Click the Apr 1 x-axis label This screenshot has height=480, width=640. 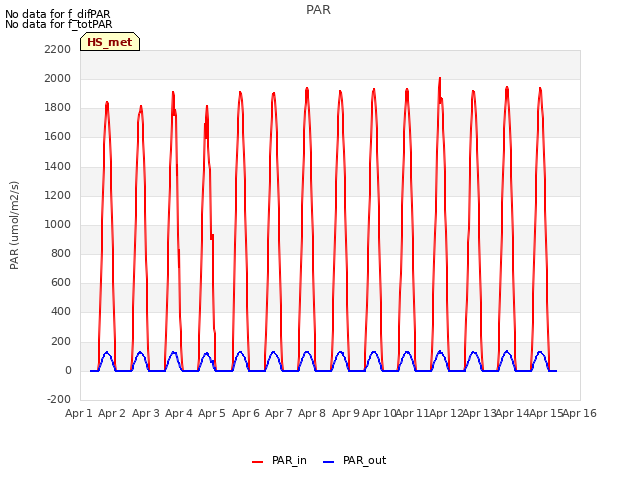pyautogui.click(x=79, y=413)
